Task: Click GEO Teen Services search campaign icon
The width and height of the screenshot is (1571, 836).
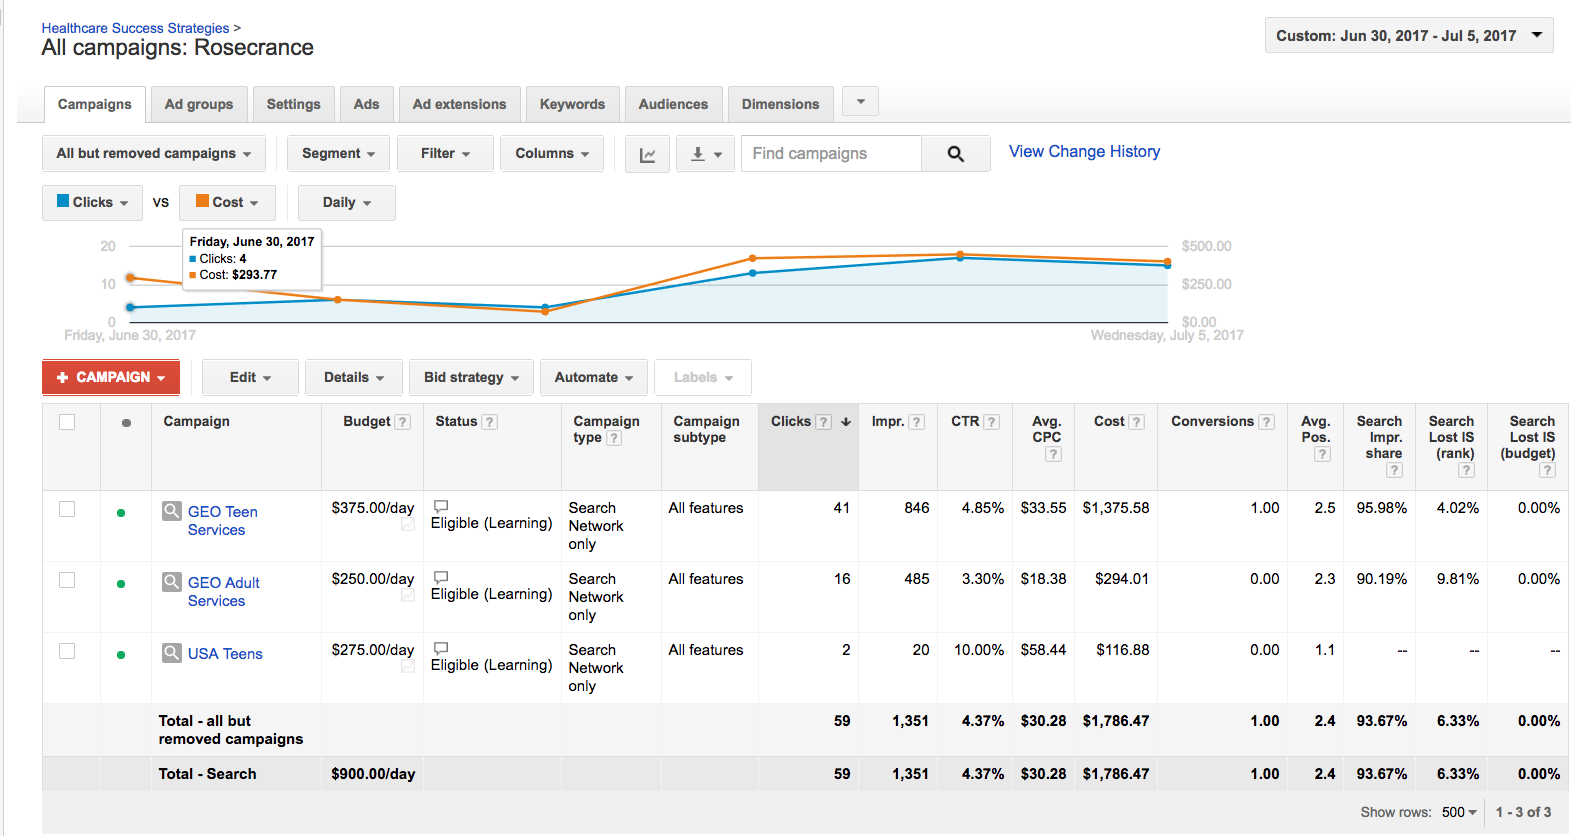Action: point(172,511)
